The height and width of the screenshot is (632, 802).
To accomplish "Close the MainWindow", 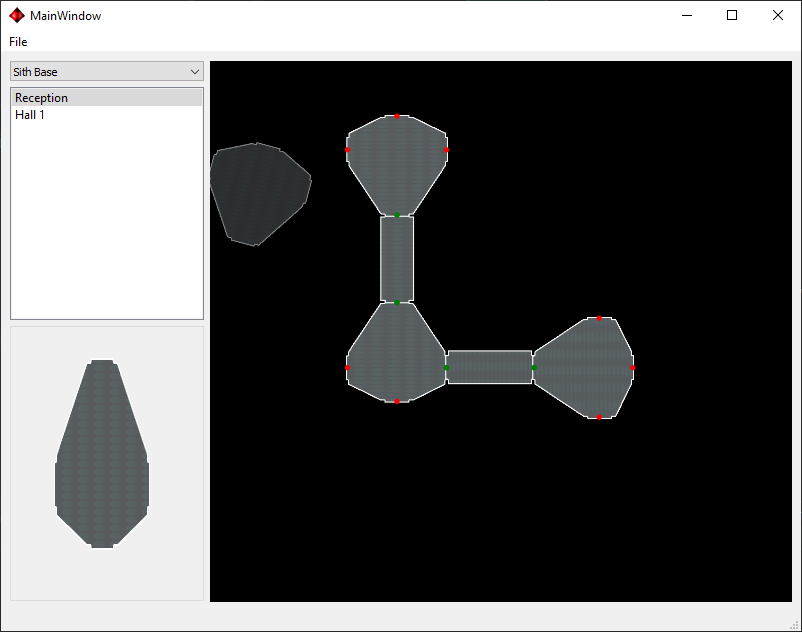I will 777,15.
